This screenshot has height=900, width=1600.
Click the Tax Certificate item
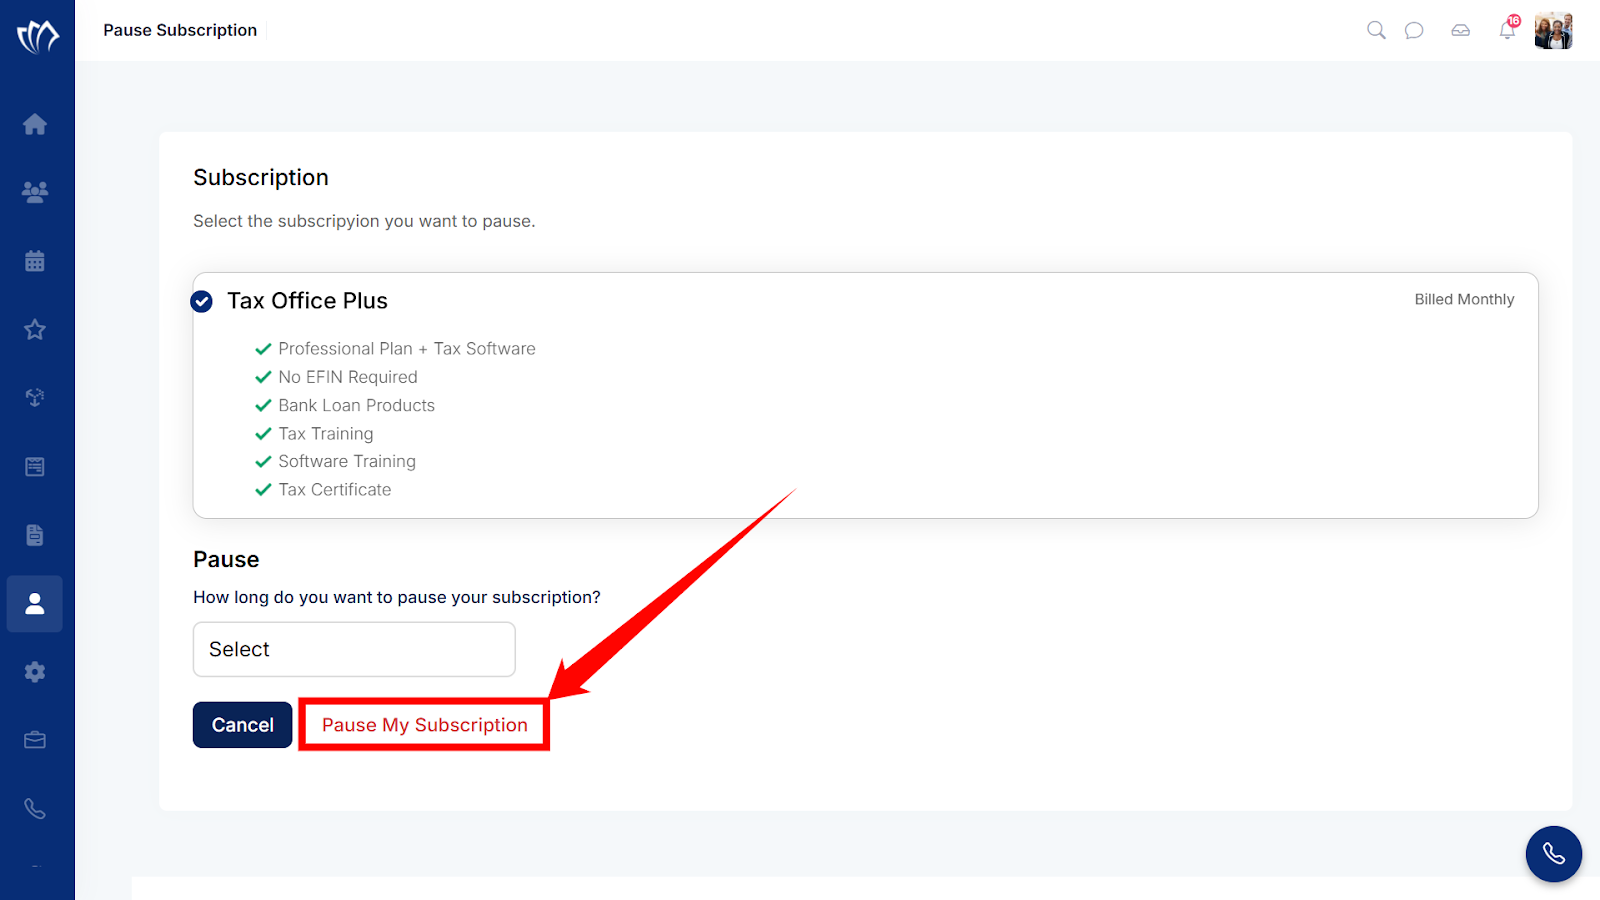tap(335, 489)
